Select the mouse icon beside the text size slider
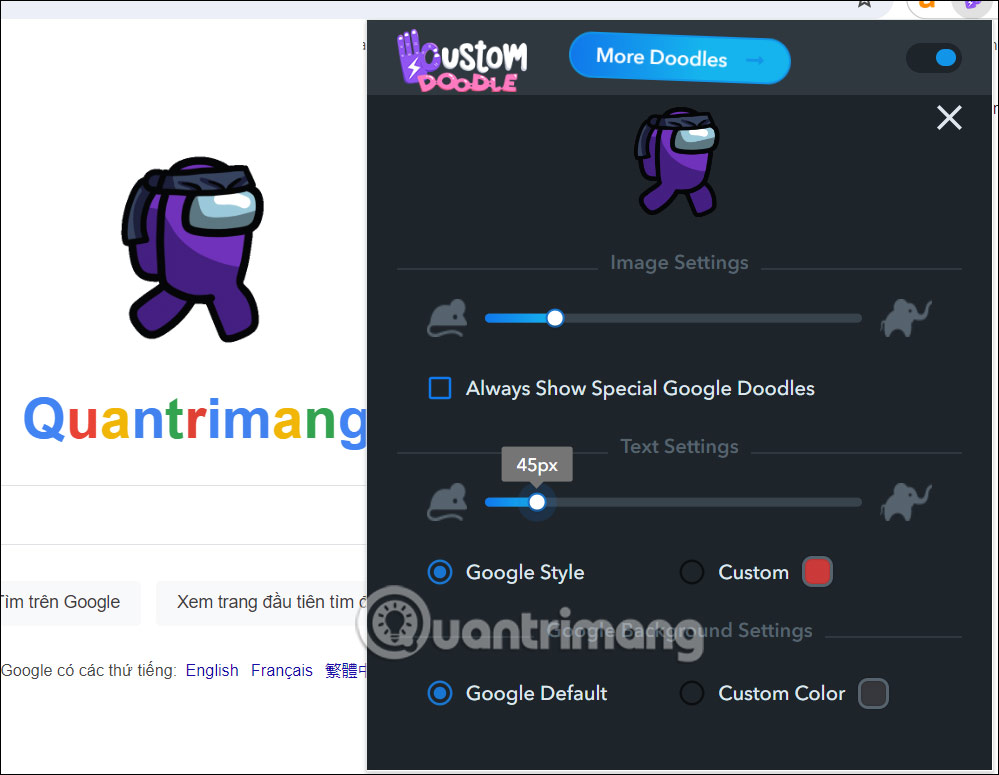This screenshot has width=999, height=775. click(446, 502)
